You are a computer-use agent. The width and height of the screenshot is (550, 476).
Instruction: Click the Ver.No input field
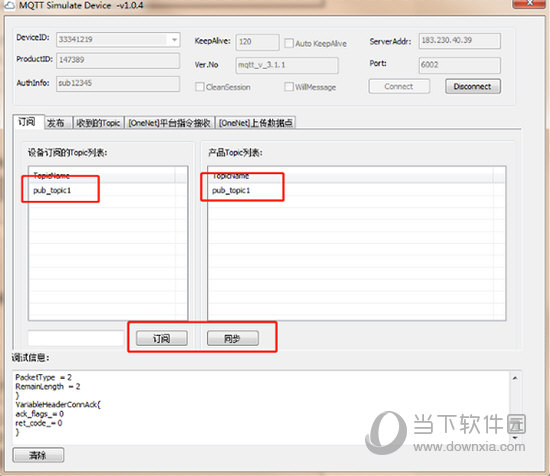(x=287, y=65)
